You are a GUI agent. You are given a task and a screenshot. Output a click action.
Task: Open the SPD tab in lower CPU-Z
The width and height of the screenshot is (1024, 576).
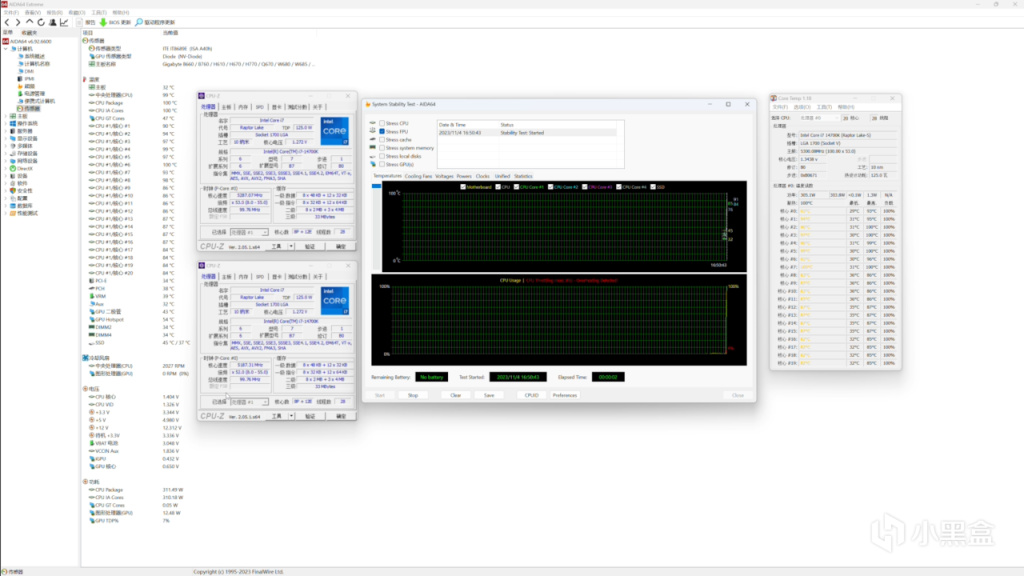point(260,277)
